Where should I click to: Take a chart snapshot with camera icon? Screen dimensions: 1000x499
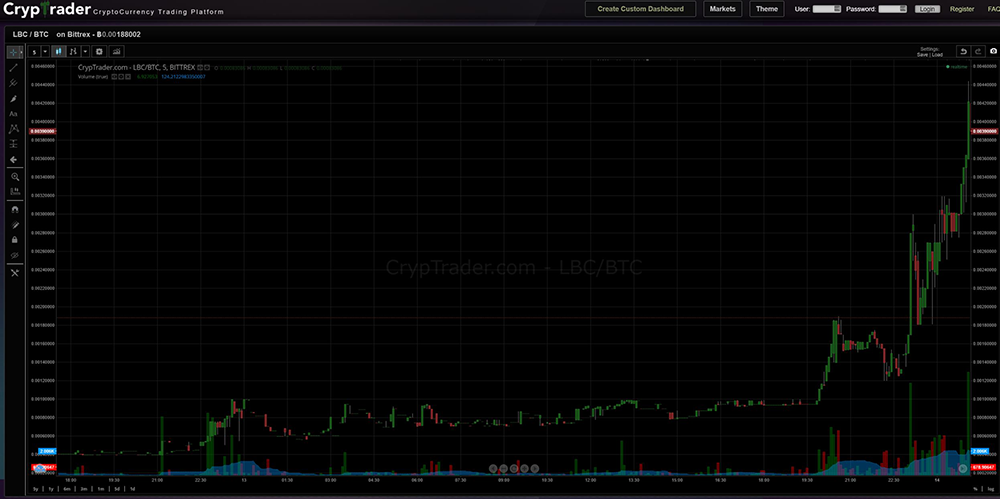(x=992, y=51)
